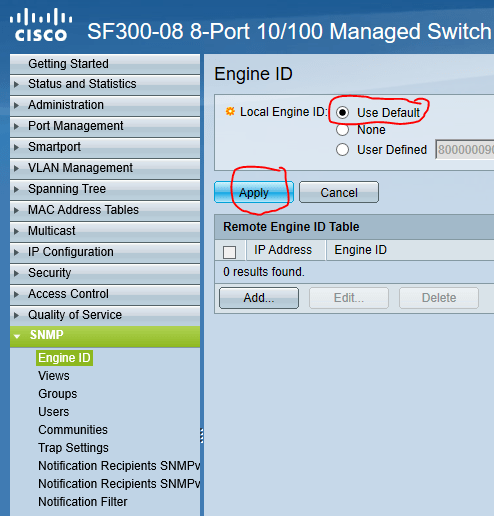Screen dimensions: 494x516
Task: Click the Apply button
Action: (254, 192)
